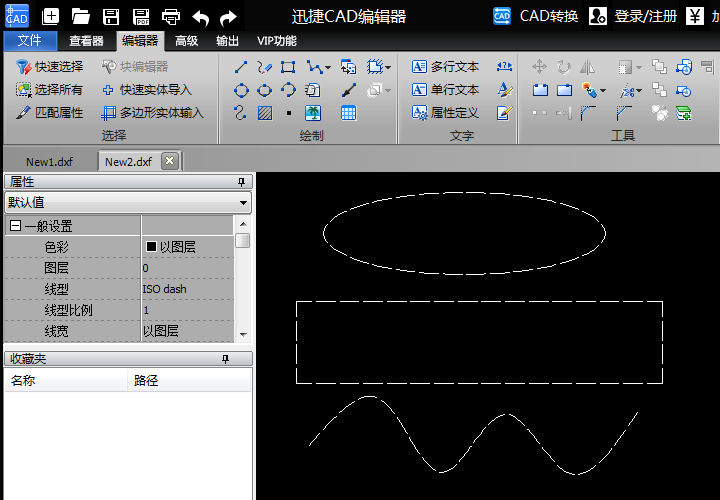Open the 图层 value 0 field
The width and height of the screenshot is (720, 500).
click(x=187, y=268)
